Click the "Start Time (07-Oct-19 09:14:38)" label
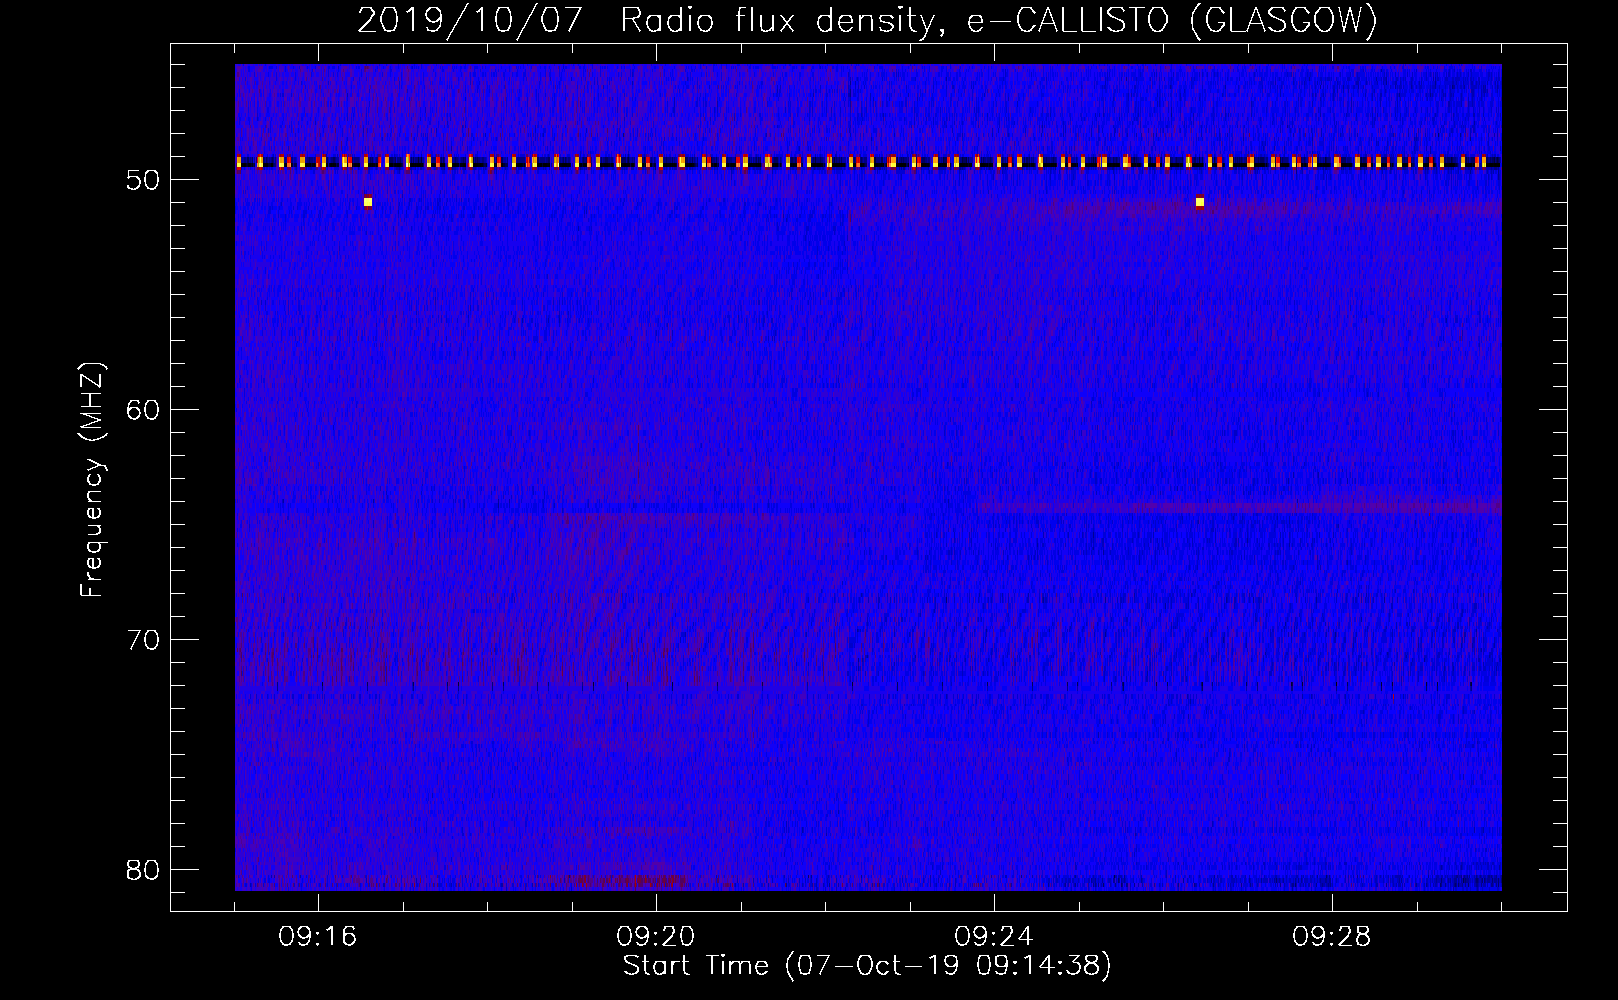 [x=867, y=966]
